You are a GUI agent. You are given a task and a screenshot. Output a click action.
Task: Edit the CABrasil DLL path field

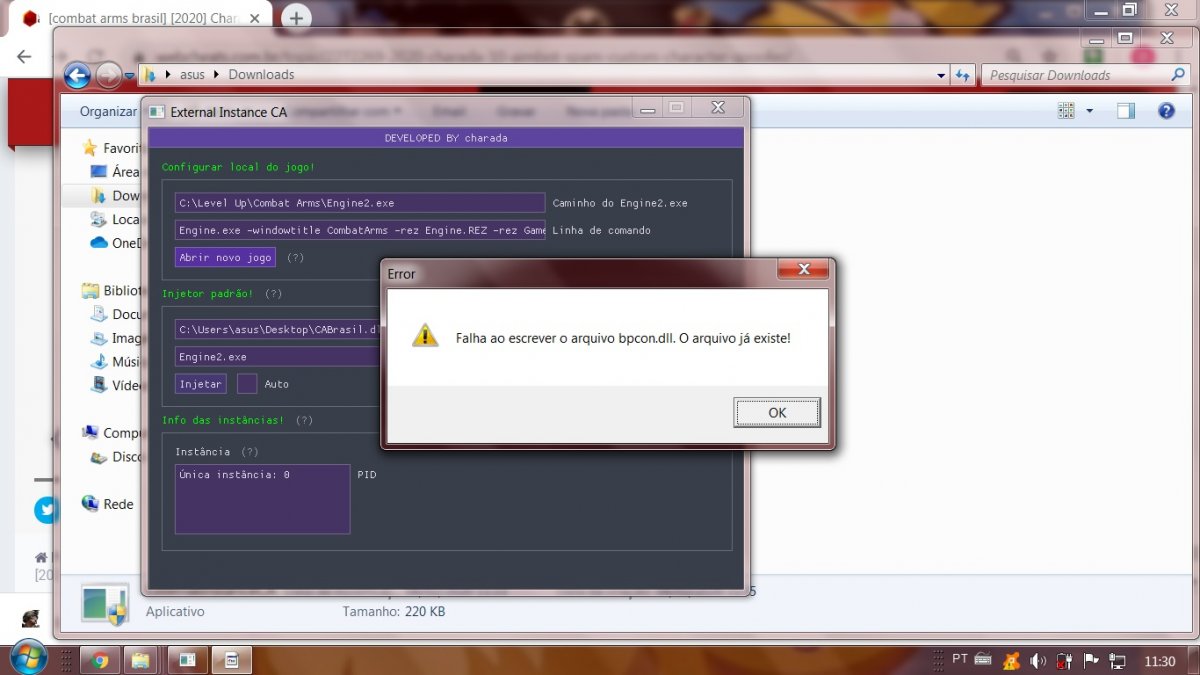tap(277, 329)
